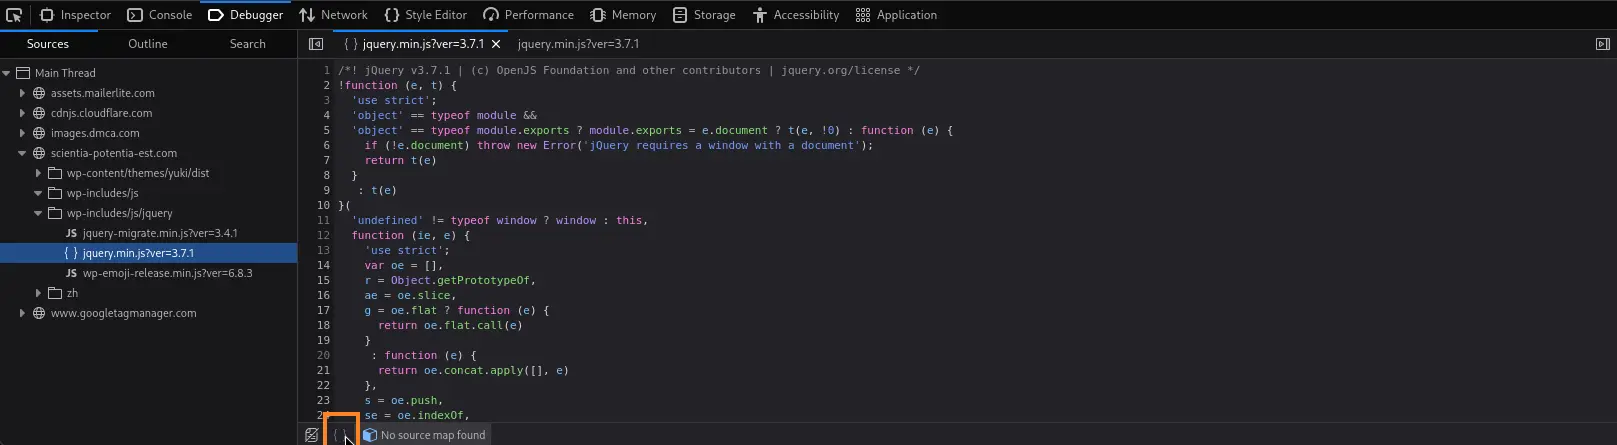The image size is (1617, 445).
Task: Set breakpoint on line 18 gutter
Action: click(323, 325)
